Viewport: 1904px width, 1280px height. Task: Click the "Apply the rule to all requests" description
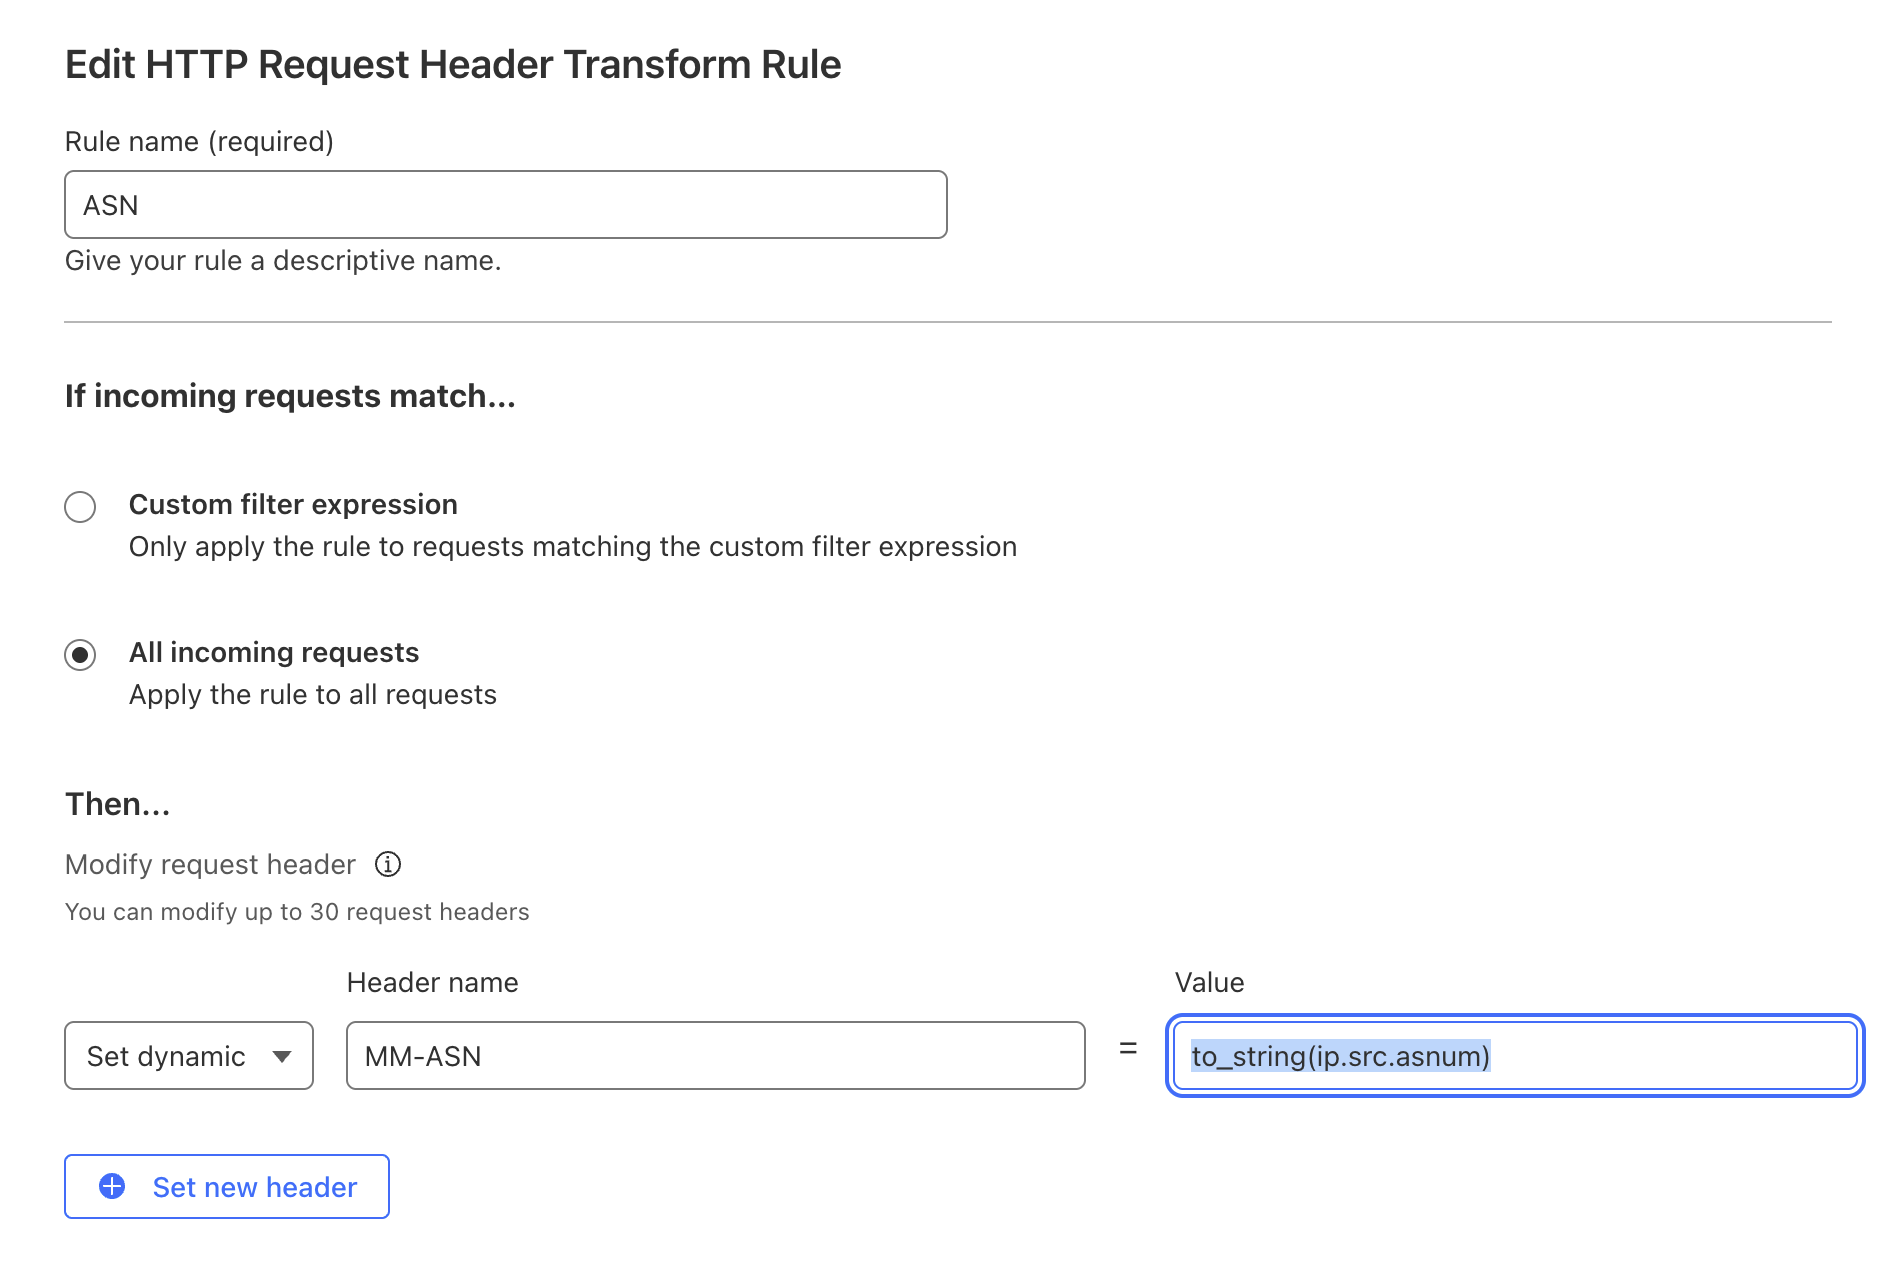coord(313,694)
